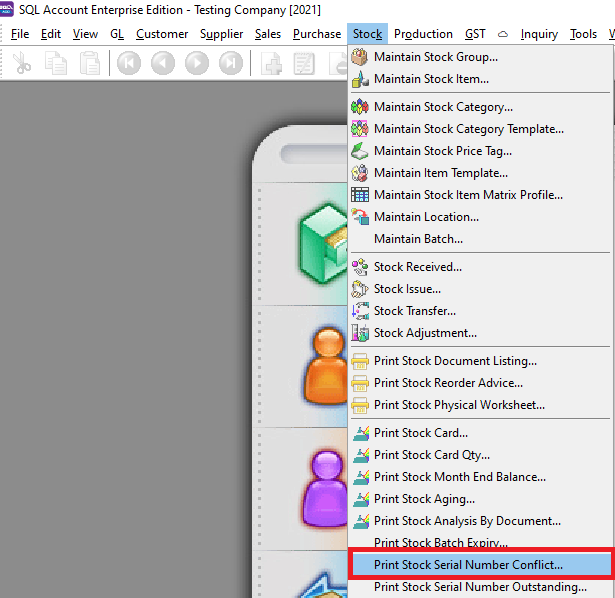
Task: Open Stock Received menu entry
Action: tap(417, 267)
